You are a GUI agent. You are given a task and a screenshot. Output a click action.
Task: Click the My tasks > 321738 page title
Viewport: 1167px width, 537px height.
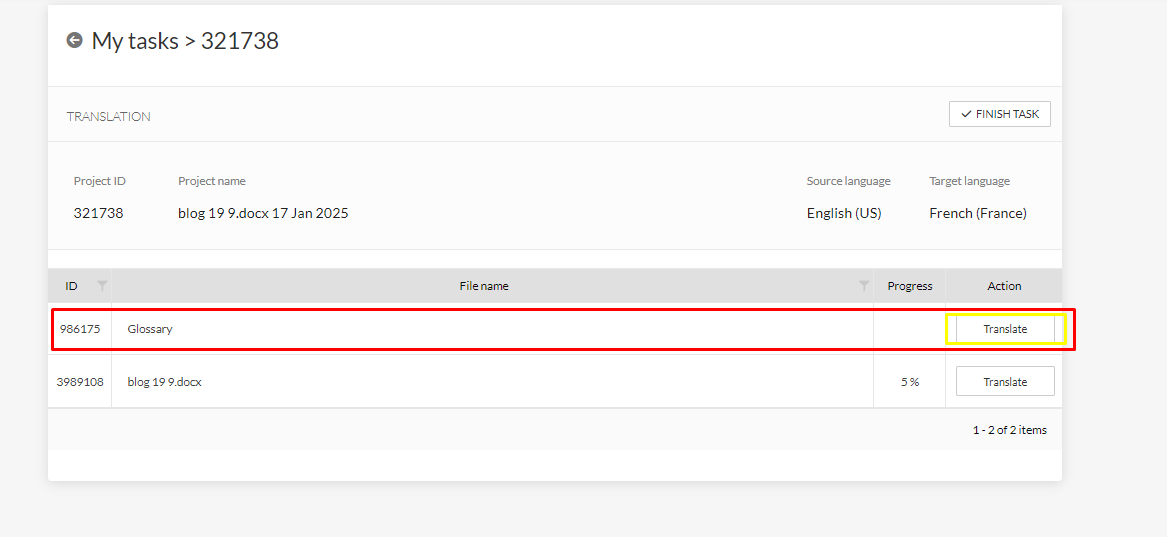pos(185,41)
